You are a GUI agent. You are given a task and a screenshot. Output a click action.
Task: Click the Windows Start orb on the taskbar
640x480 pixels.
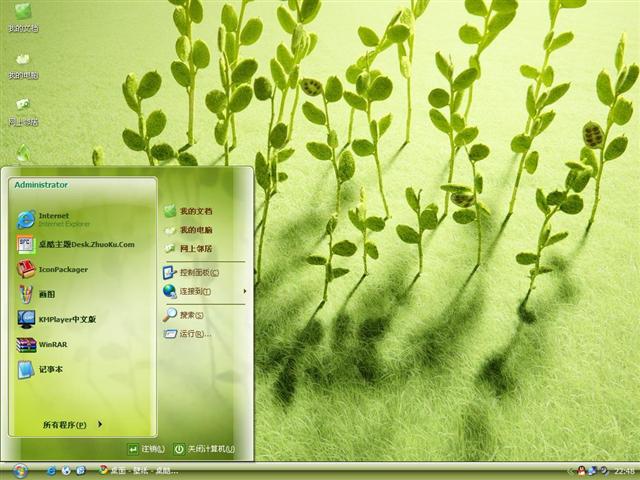(19, 471)
